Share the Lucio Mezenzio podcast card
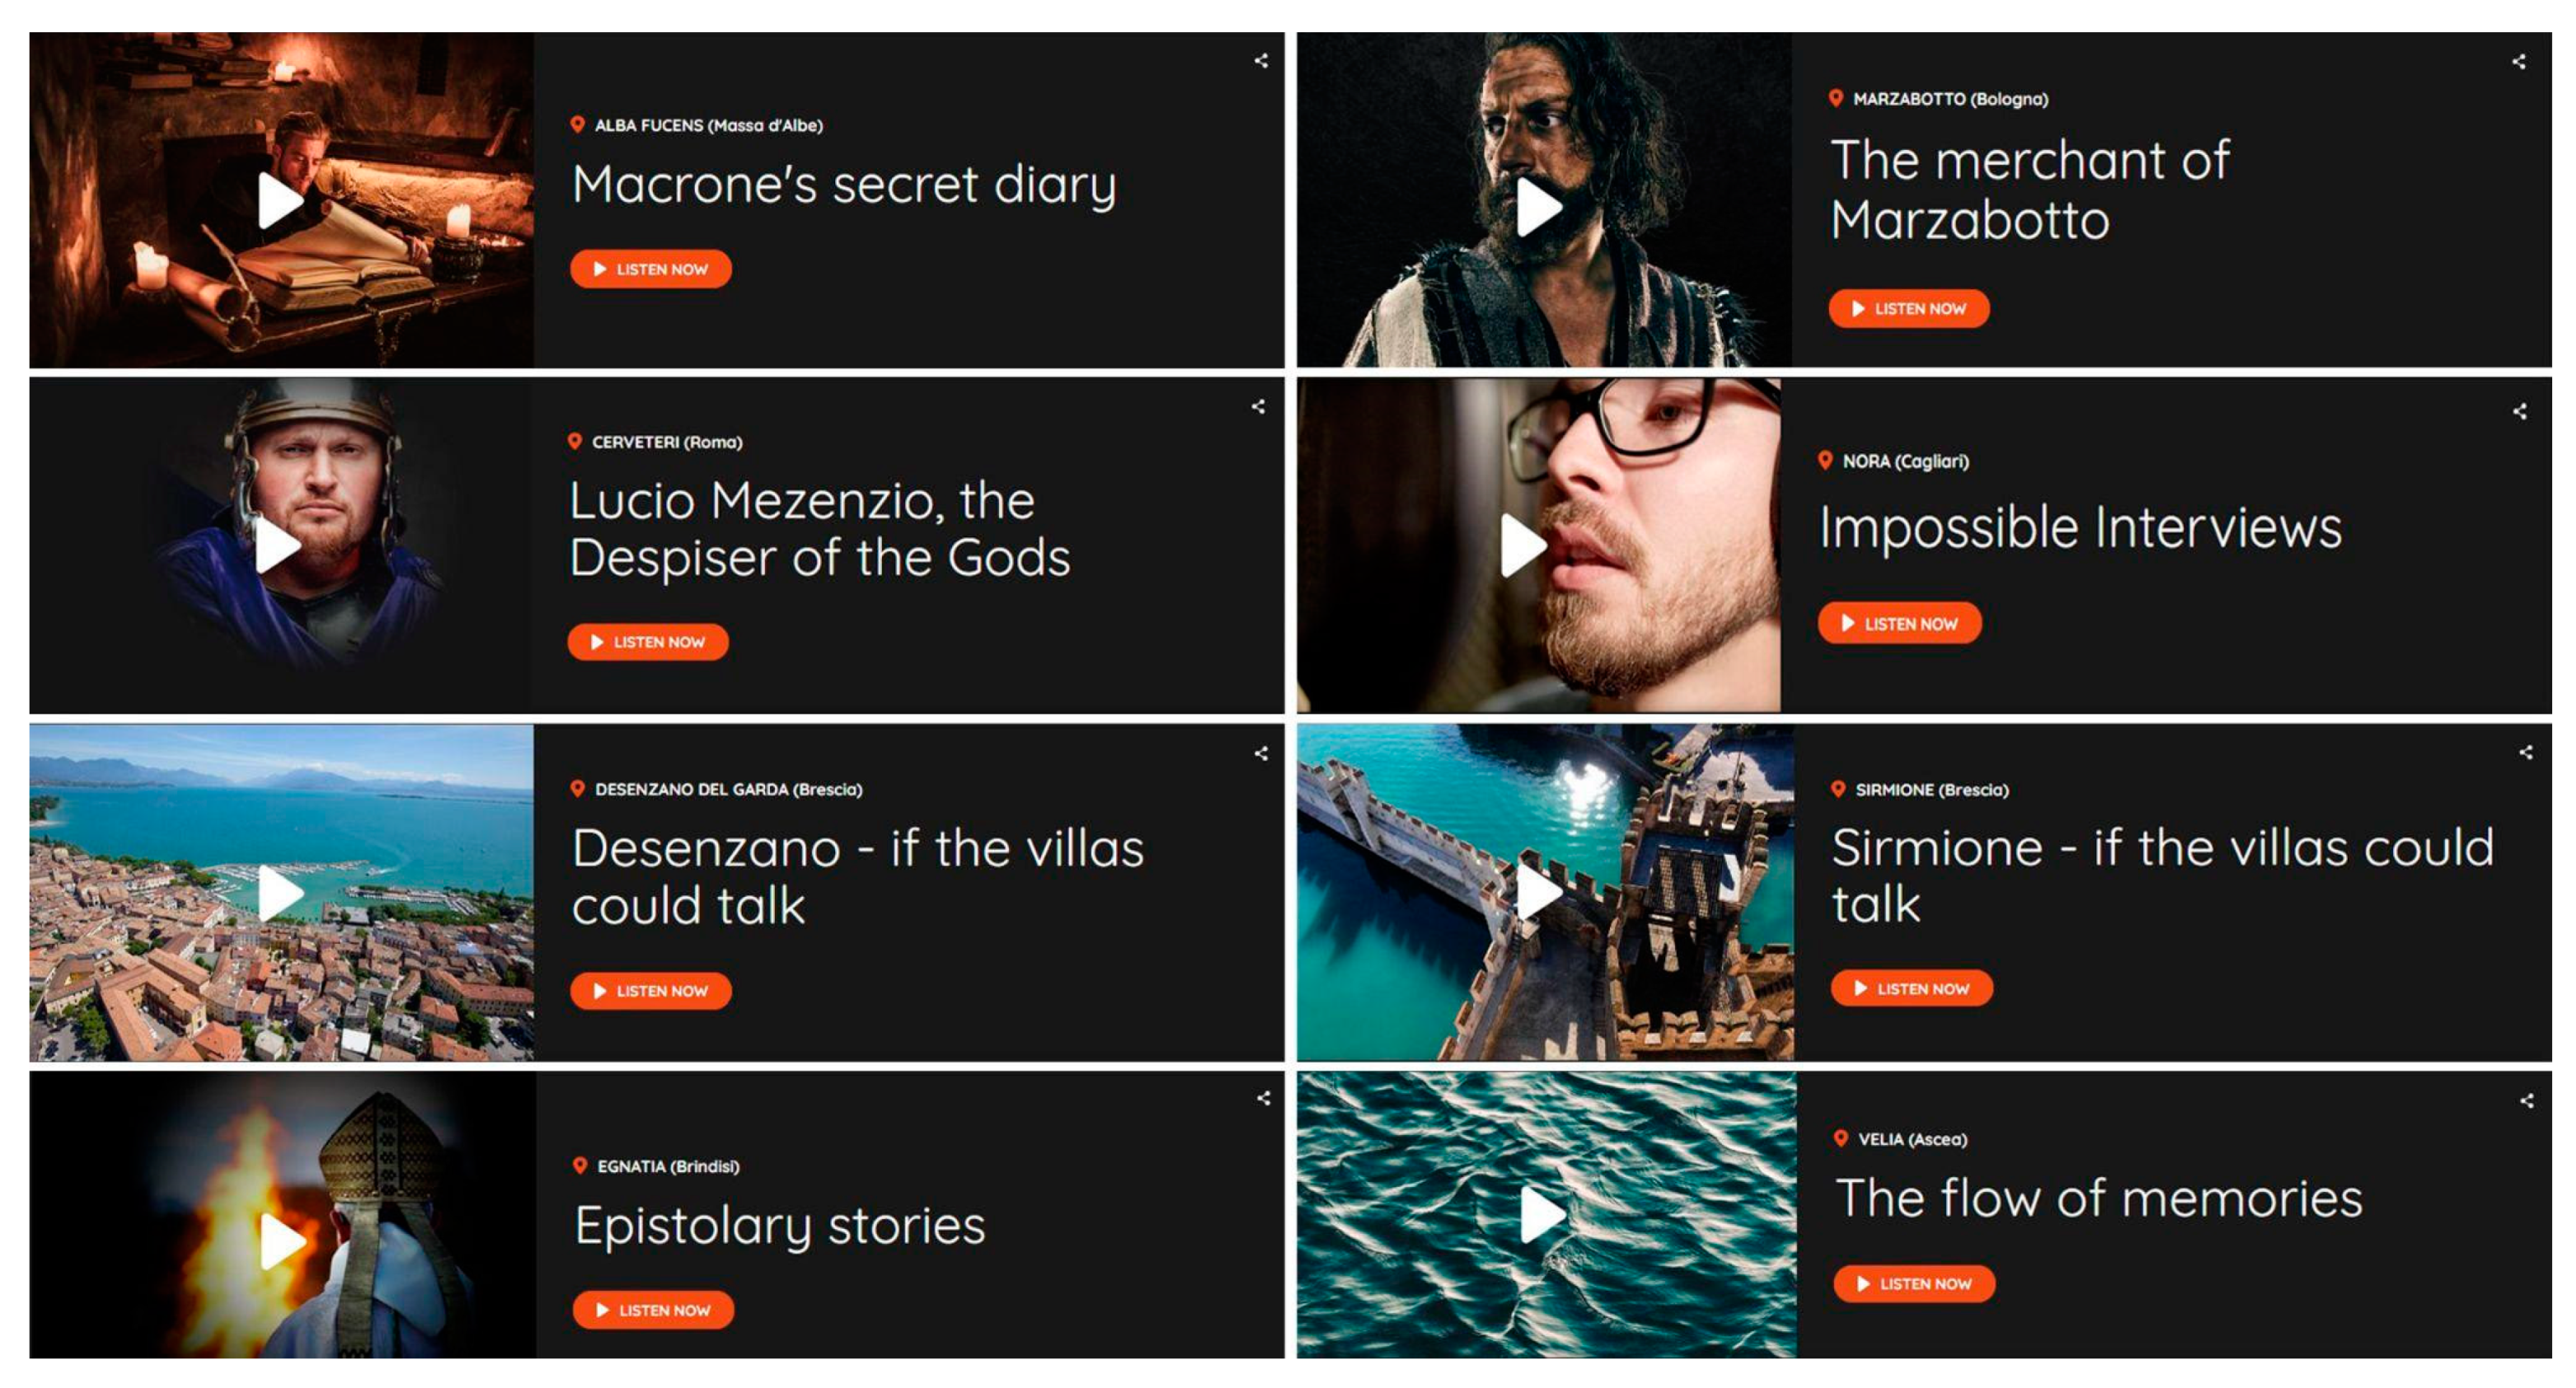The width and height of the screenshot is (2576, 1388). pyautogui.click(x=1258, y=406)
